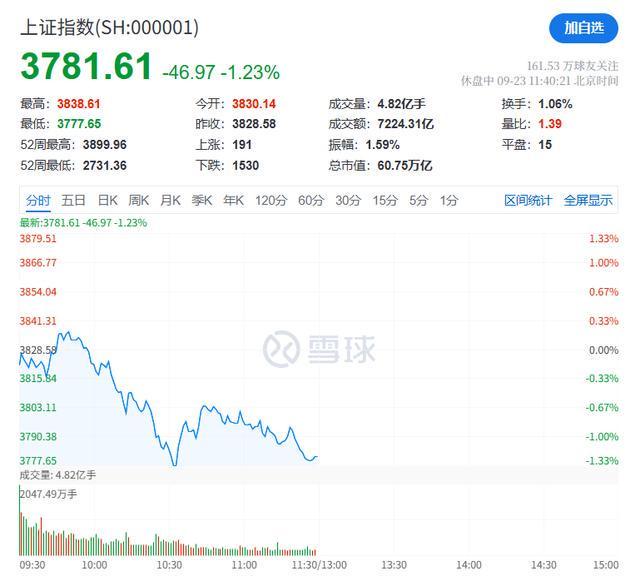Click the 全屏显示 fullscreen link

588,200
